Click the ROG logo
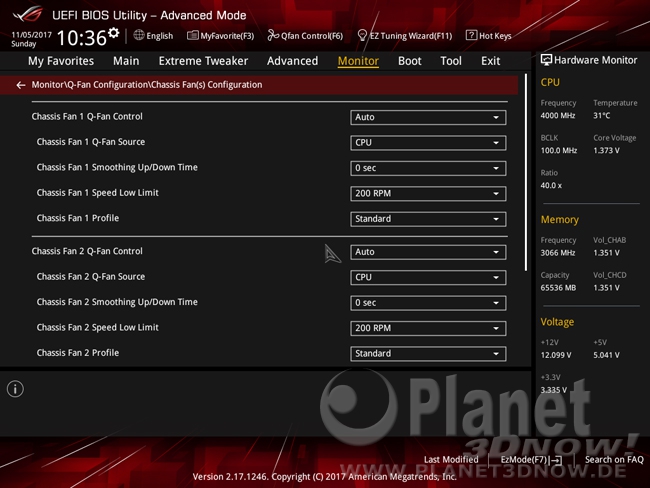This screenshot has height=488, width=650. click(x=27, y=14)
